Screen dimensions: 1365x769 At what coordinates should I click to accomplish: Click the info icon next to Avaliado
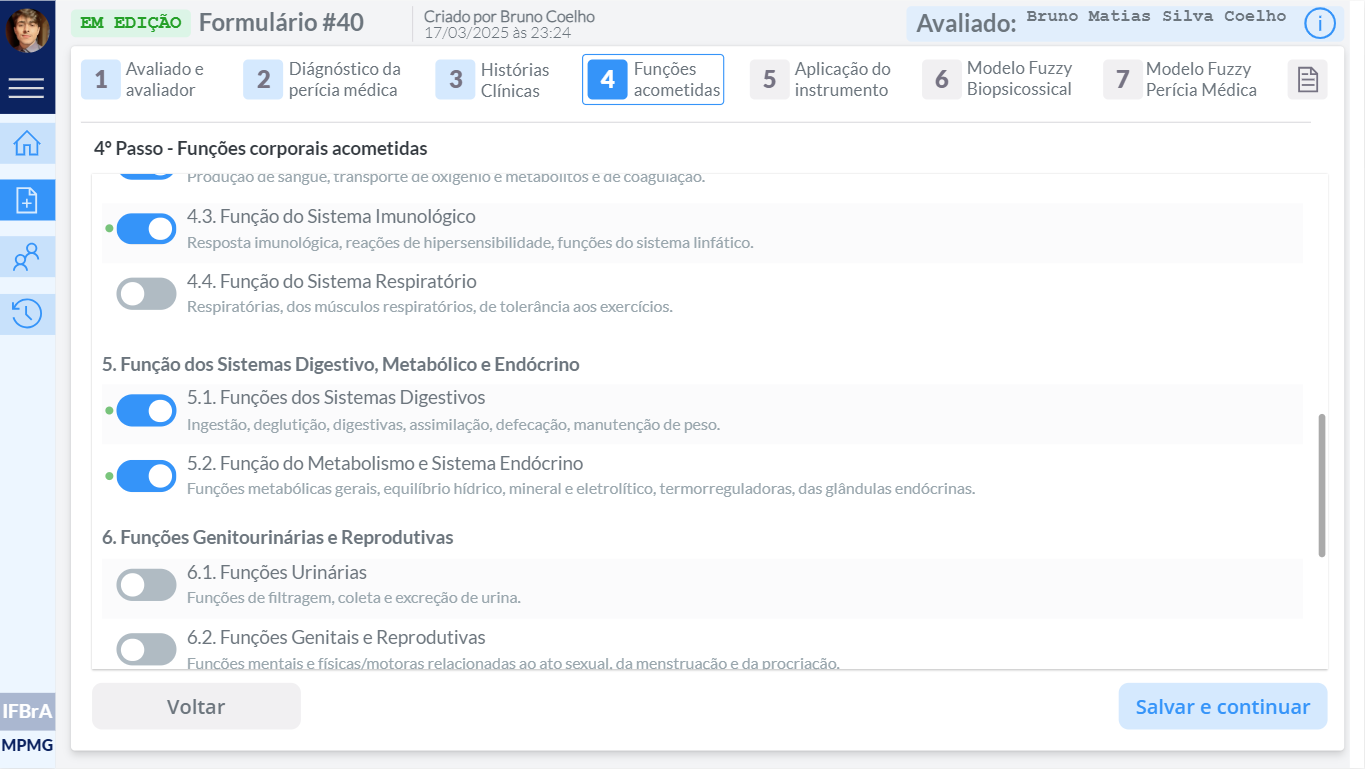(x=1320, y=23)
